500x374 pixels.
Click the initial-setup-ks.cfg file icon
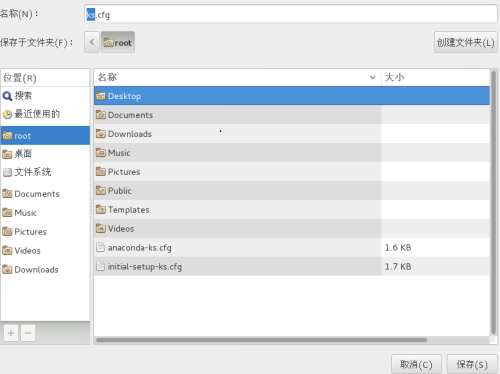100,266
